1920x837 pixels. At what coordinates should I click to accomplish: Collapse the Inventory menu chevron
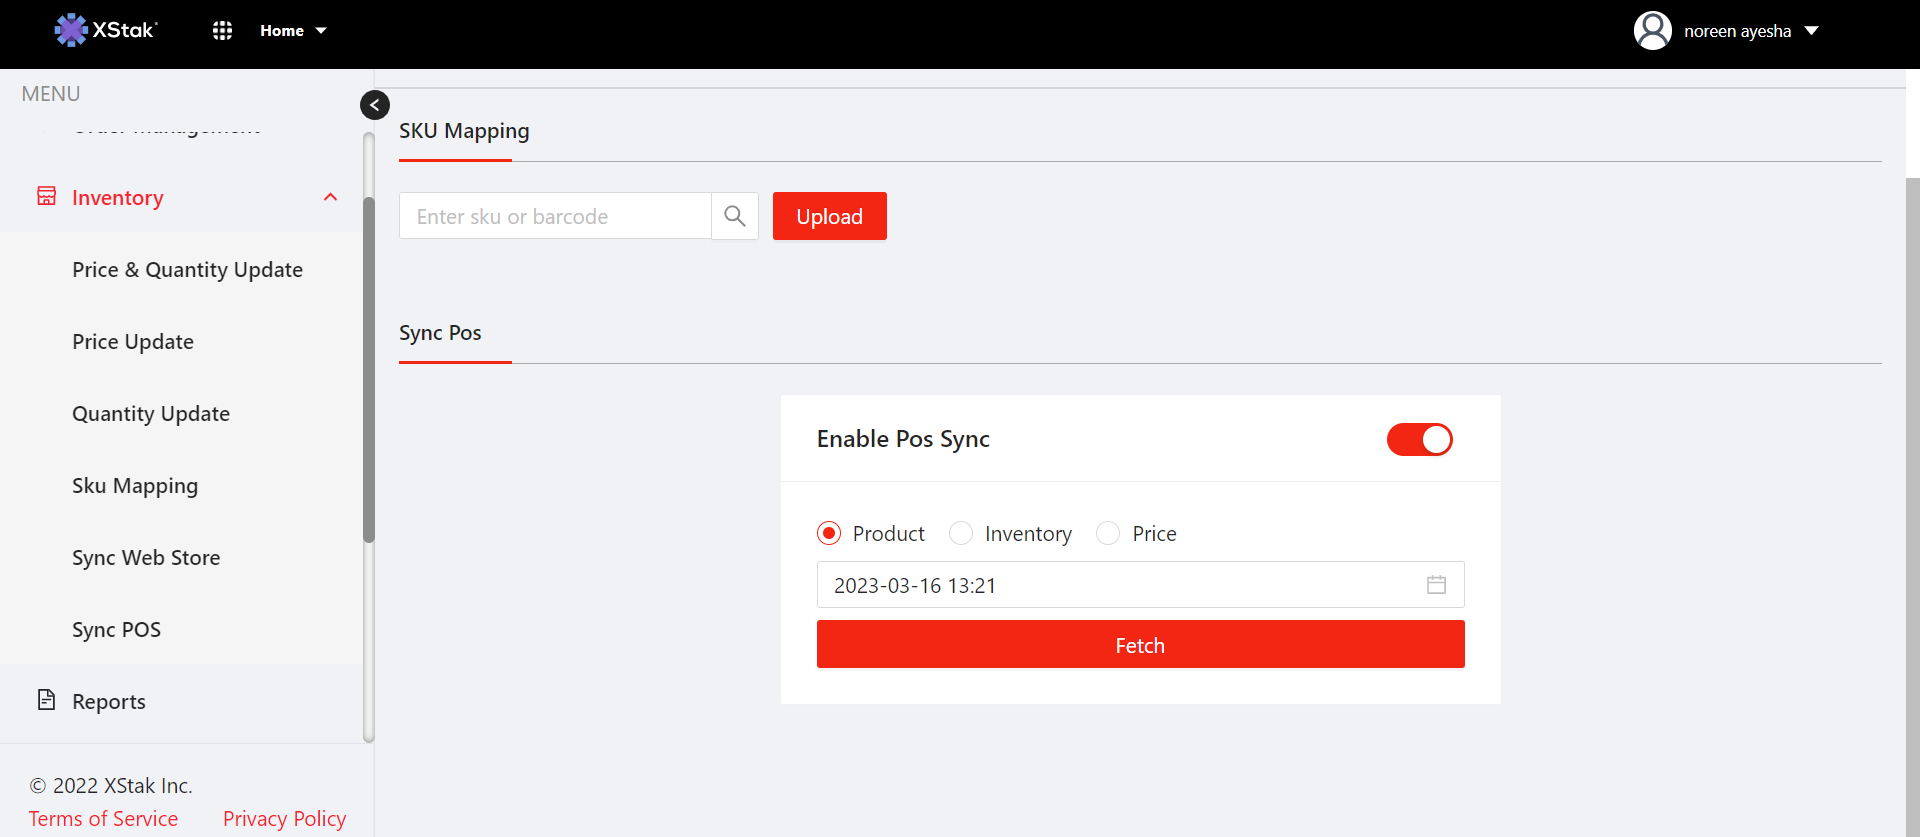330,197
